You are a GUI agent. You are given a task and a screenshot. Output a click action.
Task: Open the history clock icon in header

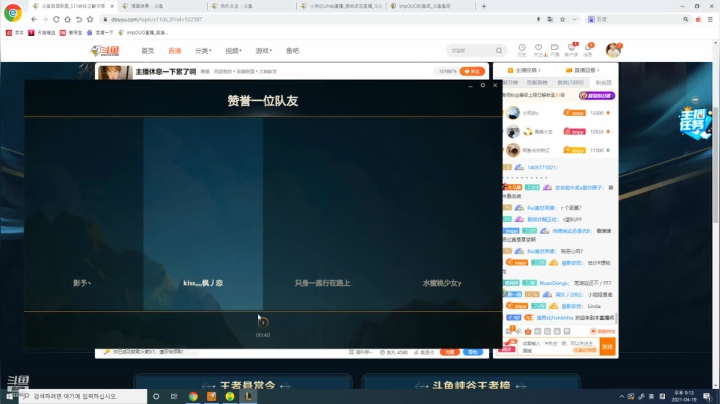pyautogui.click(x=522, y=50)
